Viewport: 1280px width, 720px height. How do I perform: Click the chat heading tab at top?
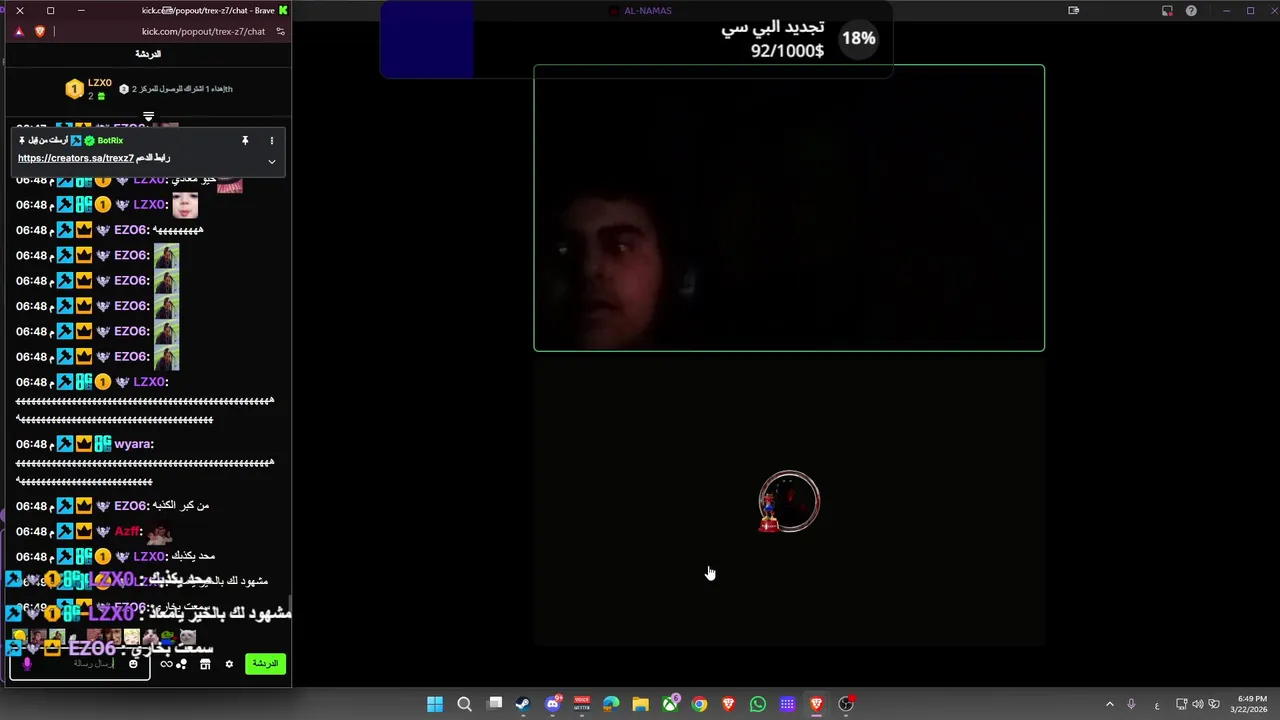tap(148, 54)
